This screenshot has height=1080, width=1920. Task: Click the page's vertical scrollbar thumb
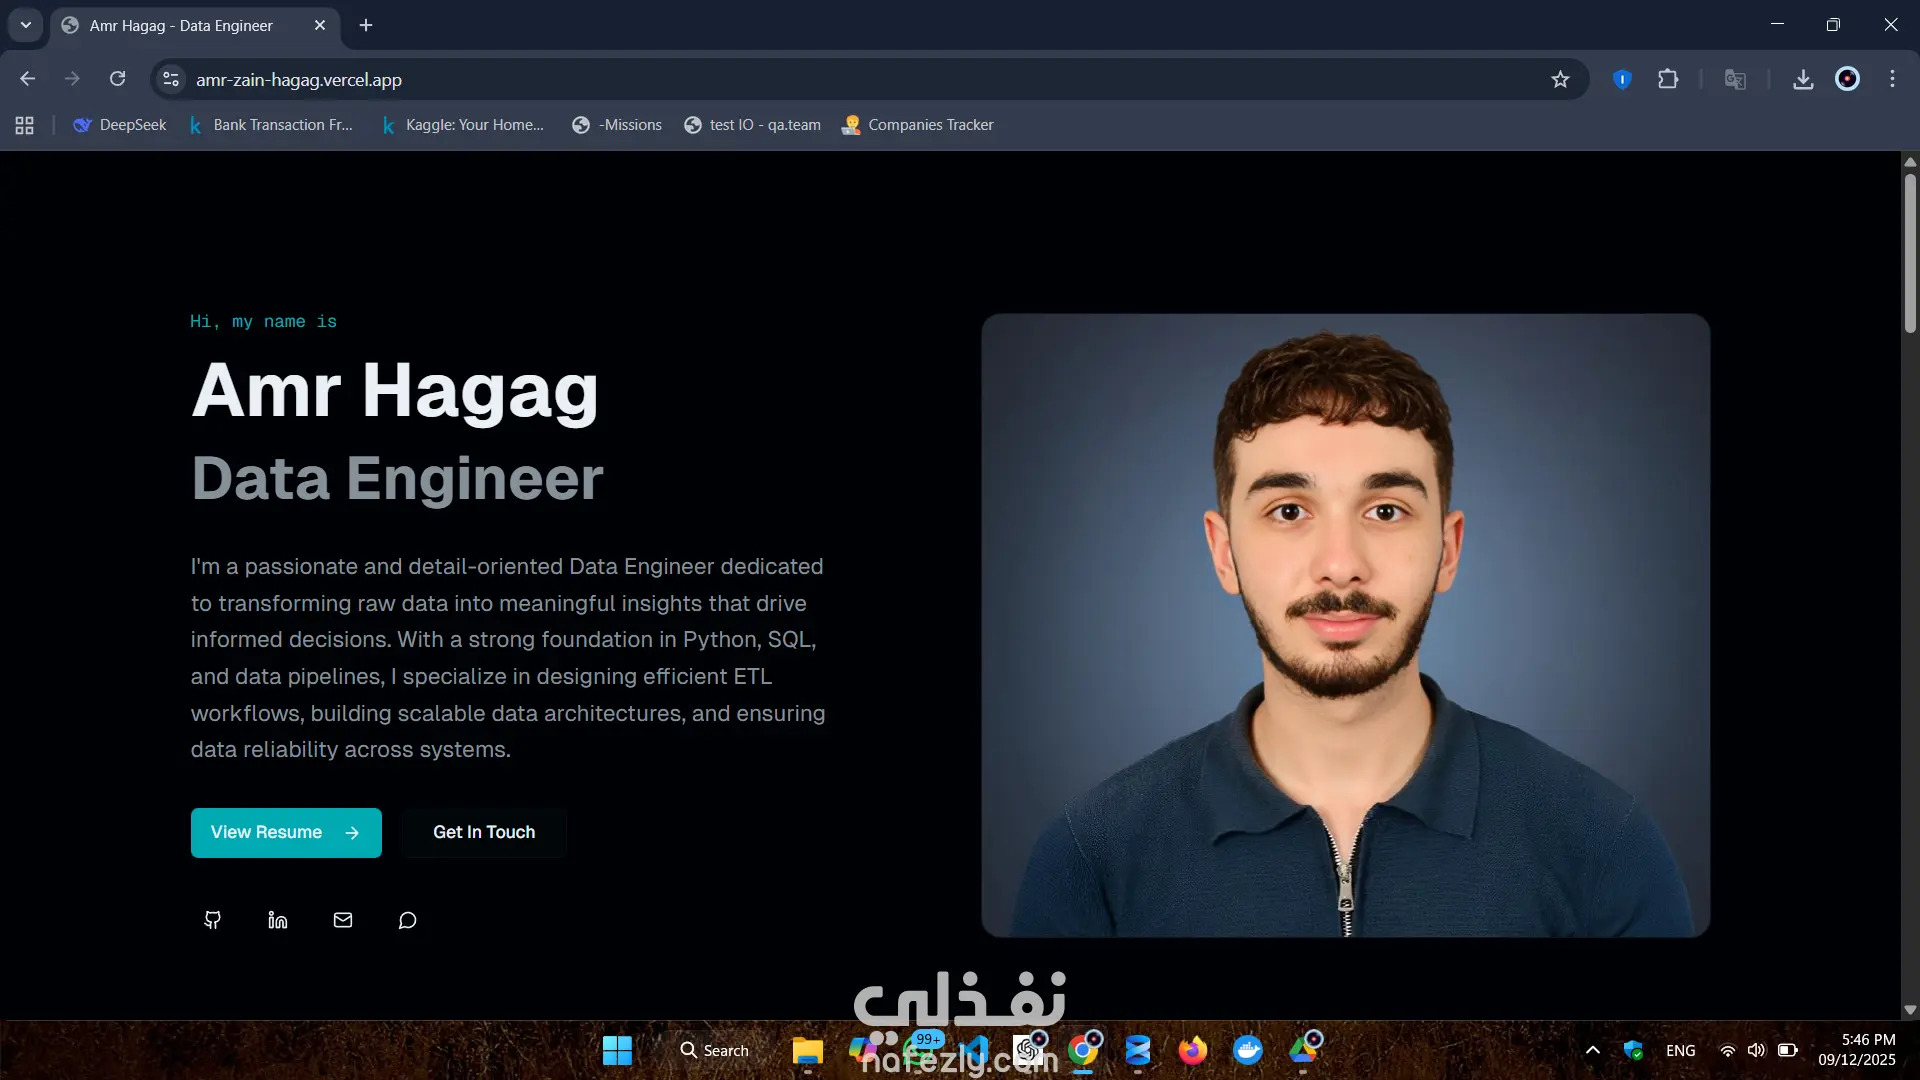point(1910,255)
